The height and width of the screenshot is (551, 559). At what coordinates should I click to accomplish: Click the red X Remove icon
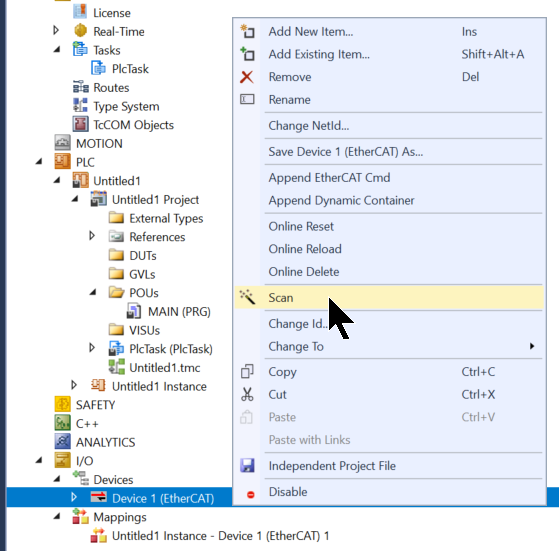coord(247,77)
